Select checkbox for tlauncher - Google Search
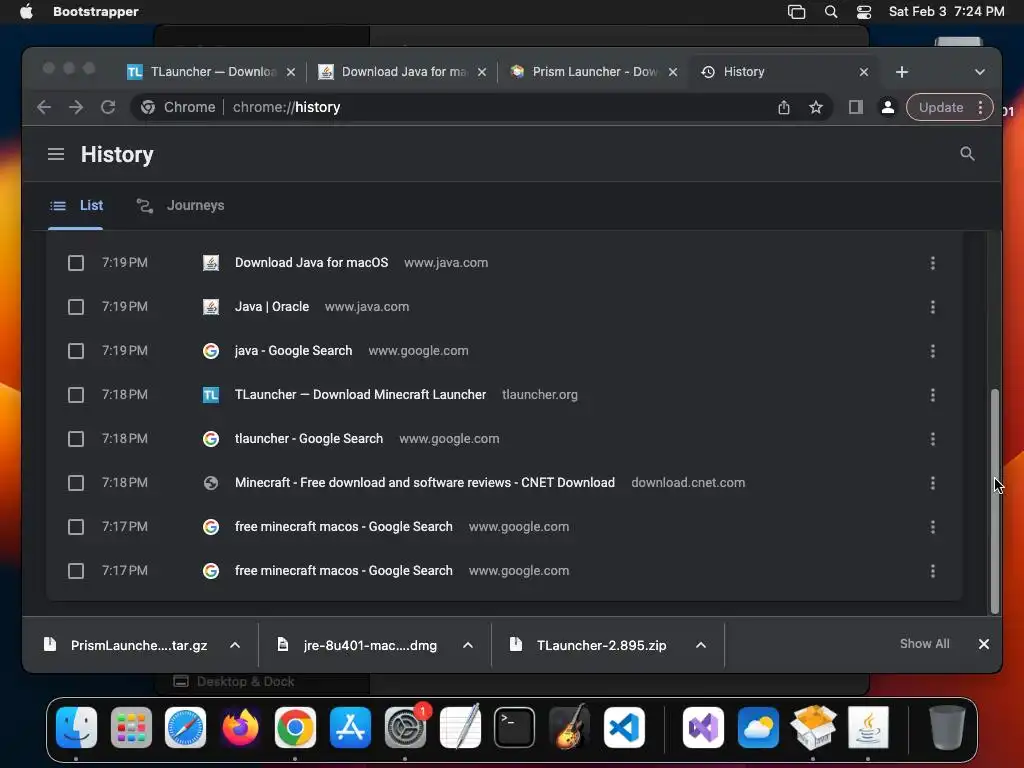 76,439
